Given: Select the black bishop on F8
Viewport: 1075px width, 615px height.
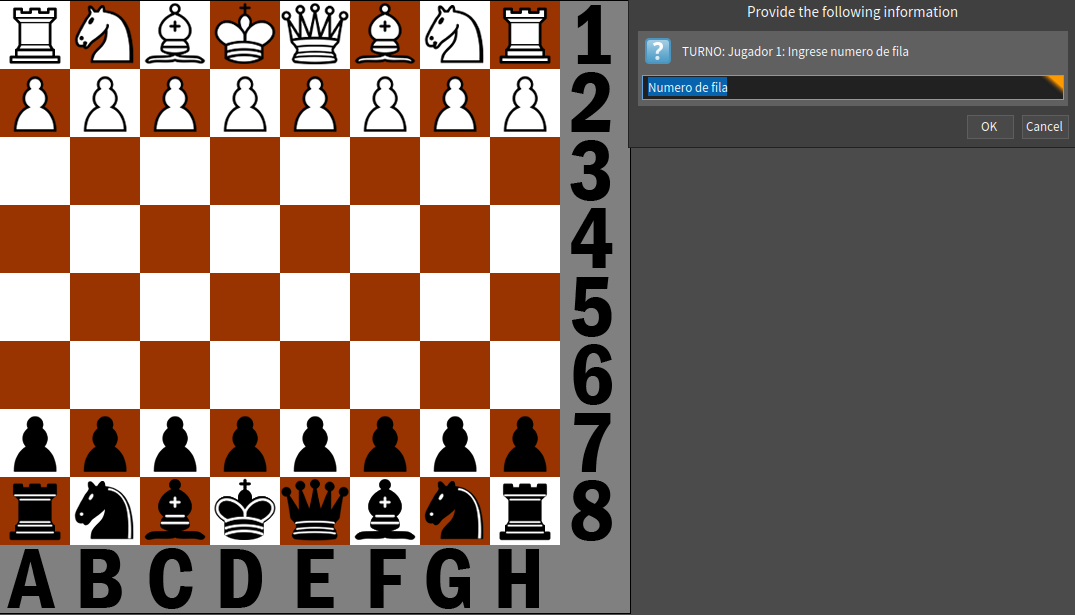Looking at the screenshot, I should [385, 510].
